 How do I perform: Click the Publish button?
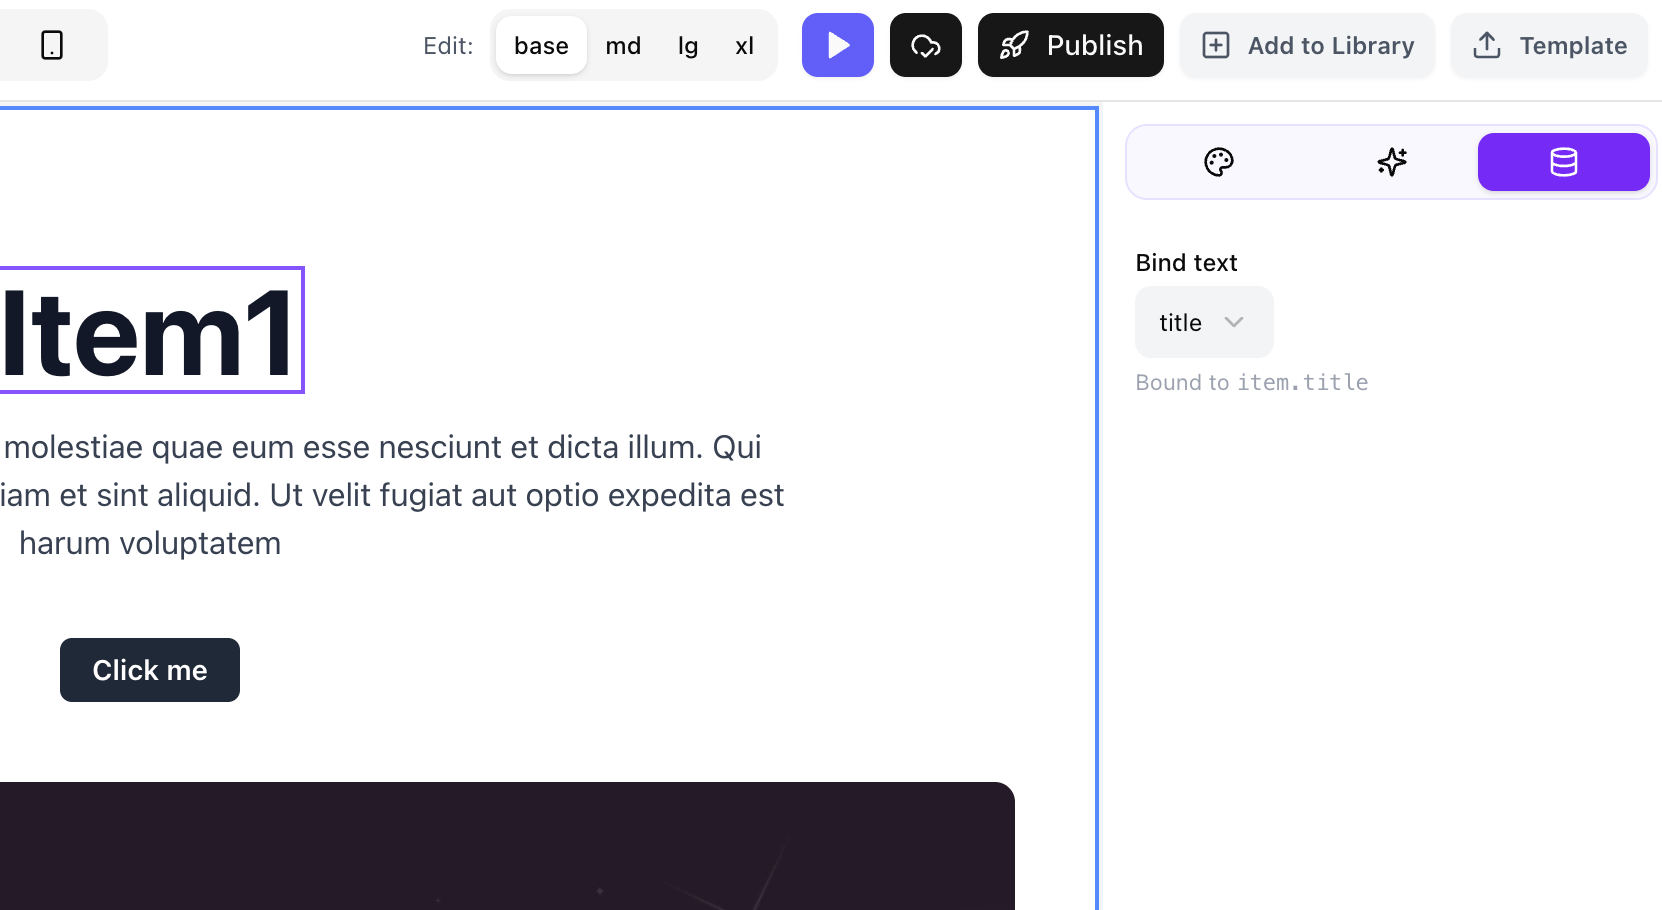point(1070,45)
